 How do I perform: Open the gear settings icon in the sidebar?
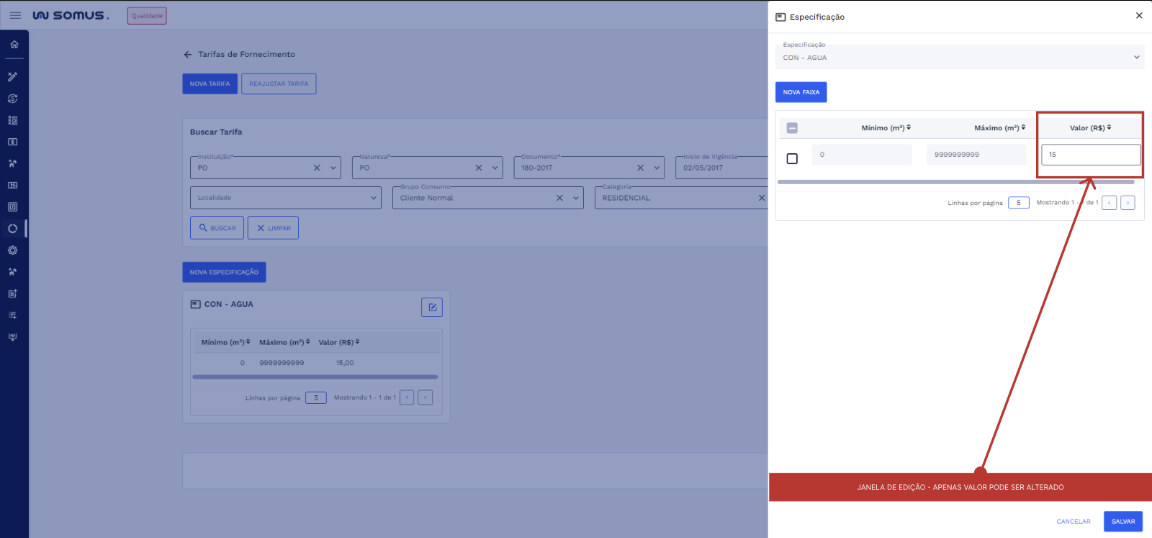(x=13, y=250)
